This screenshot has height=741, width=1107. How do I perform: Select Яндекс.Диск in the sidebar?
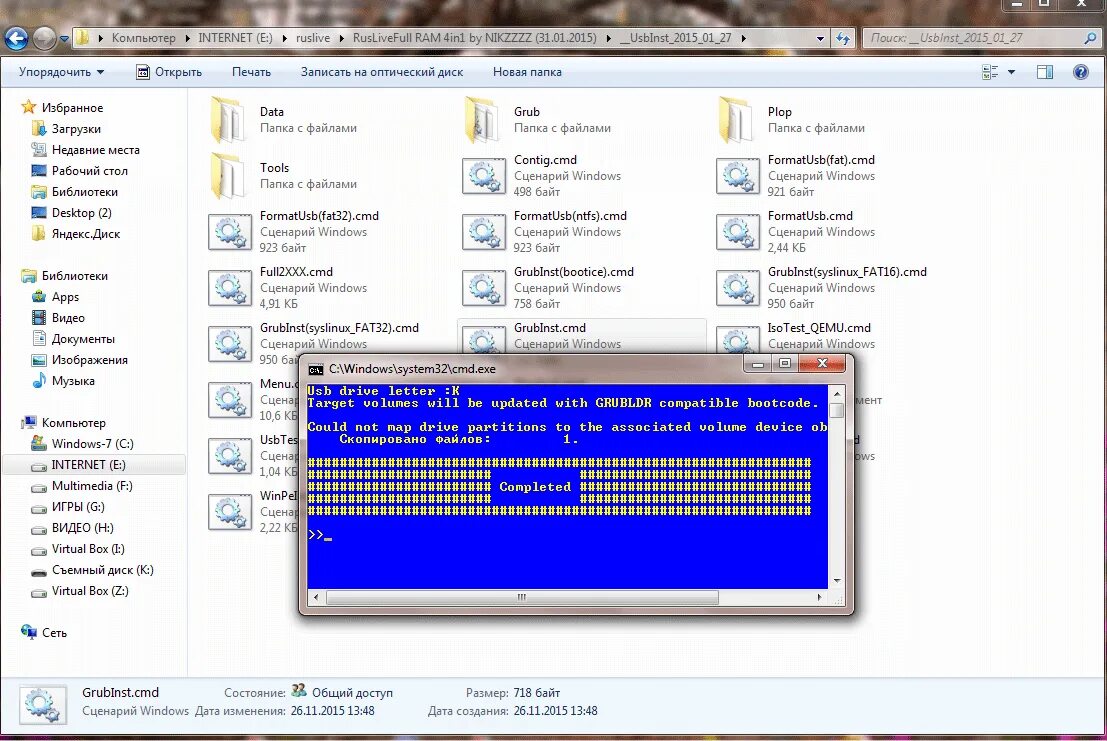point(85,234)
